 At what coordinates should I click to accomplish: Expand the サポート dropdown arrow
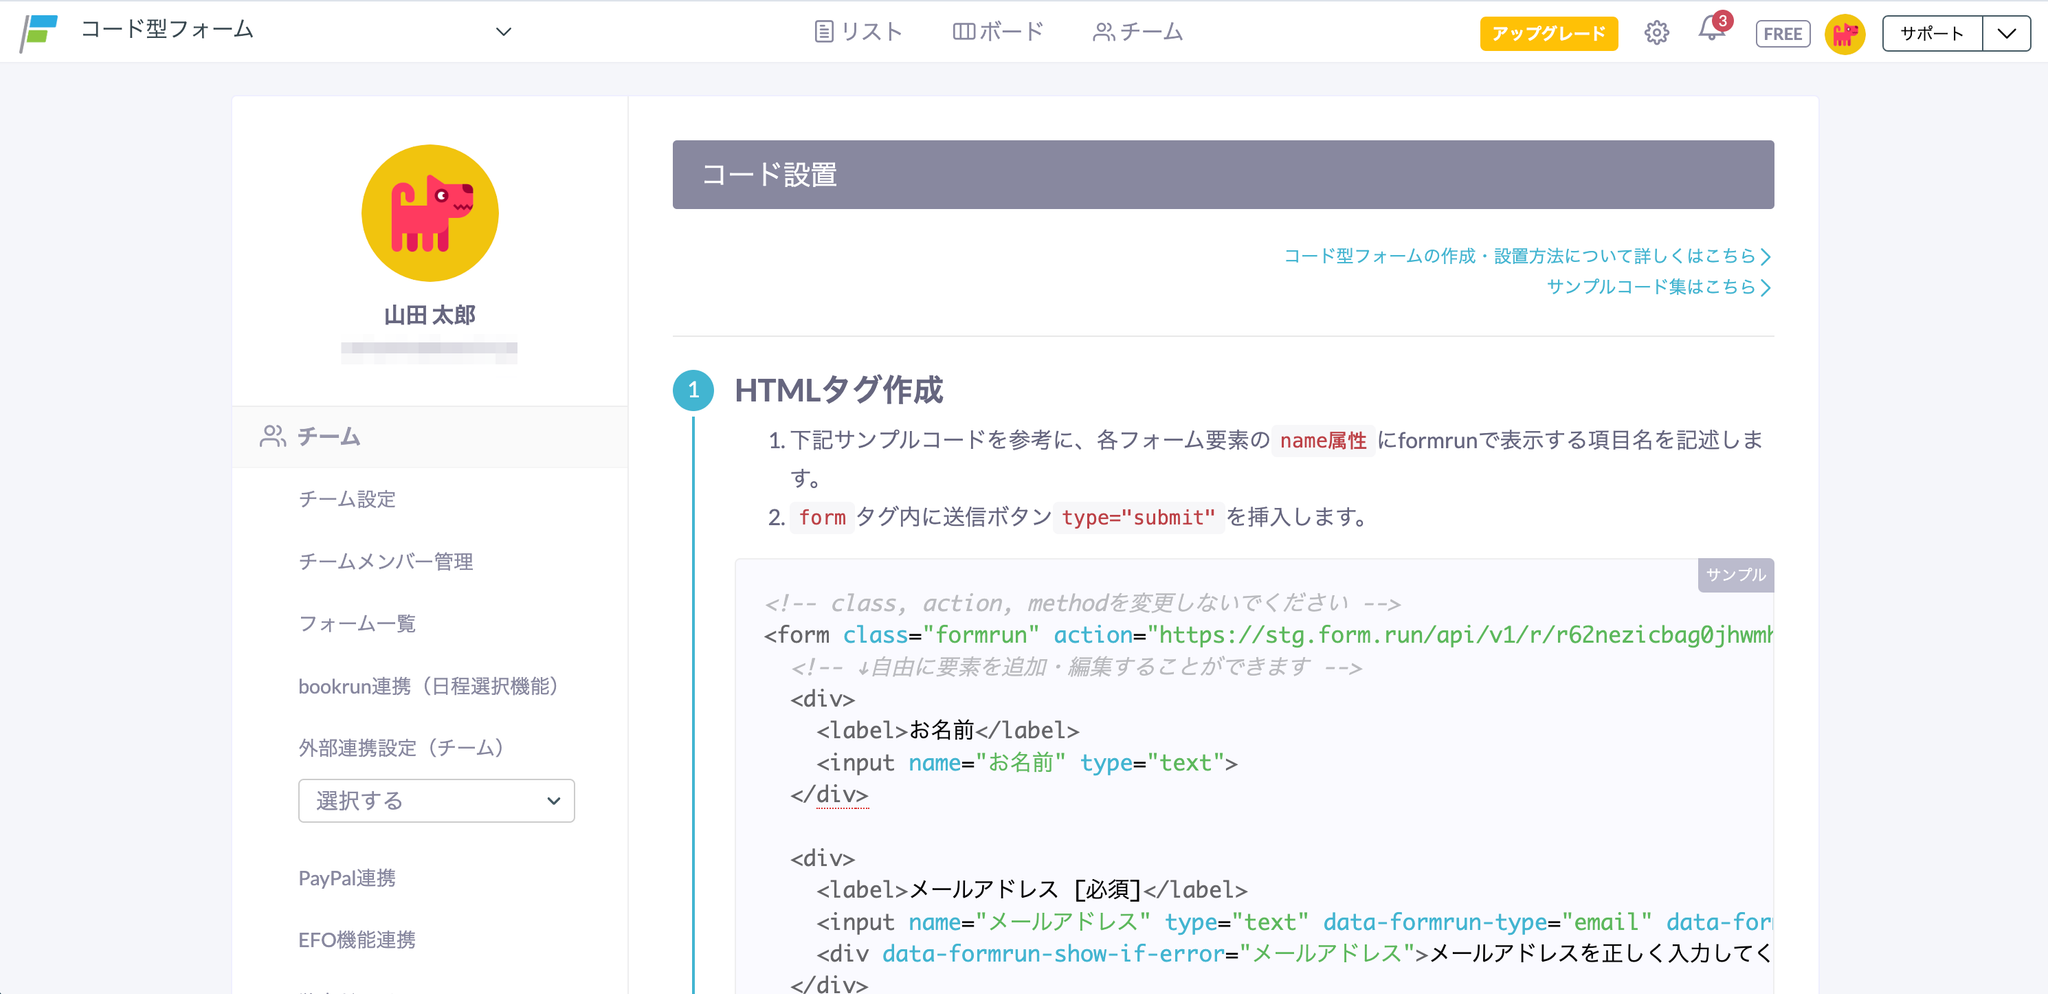tap(2006, 33)
